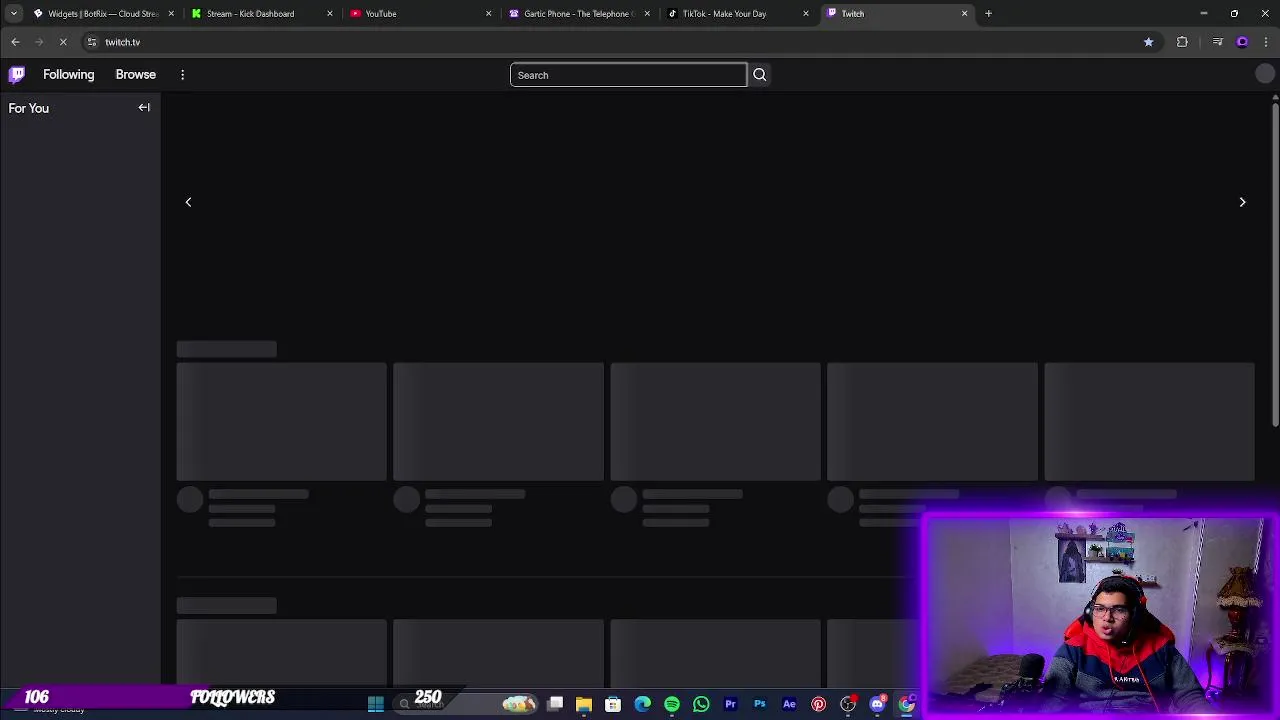Show the next carousel item
This screenshot has height=720, width=1280.
point(1242,202)
